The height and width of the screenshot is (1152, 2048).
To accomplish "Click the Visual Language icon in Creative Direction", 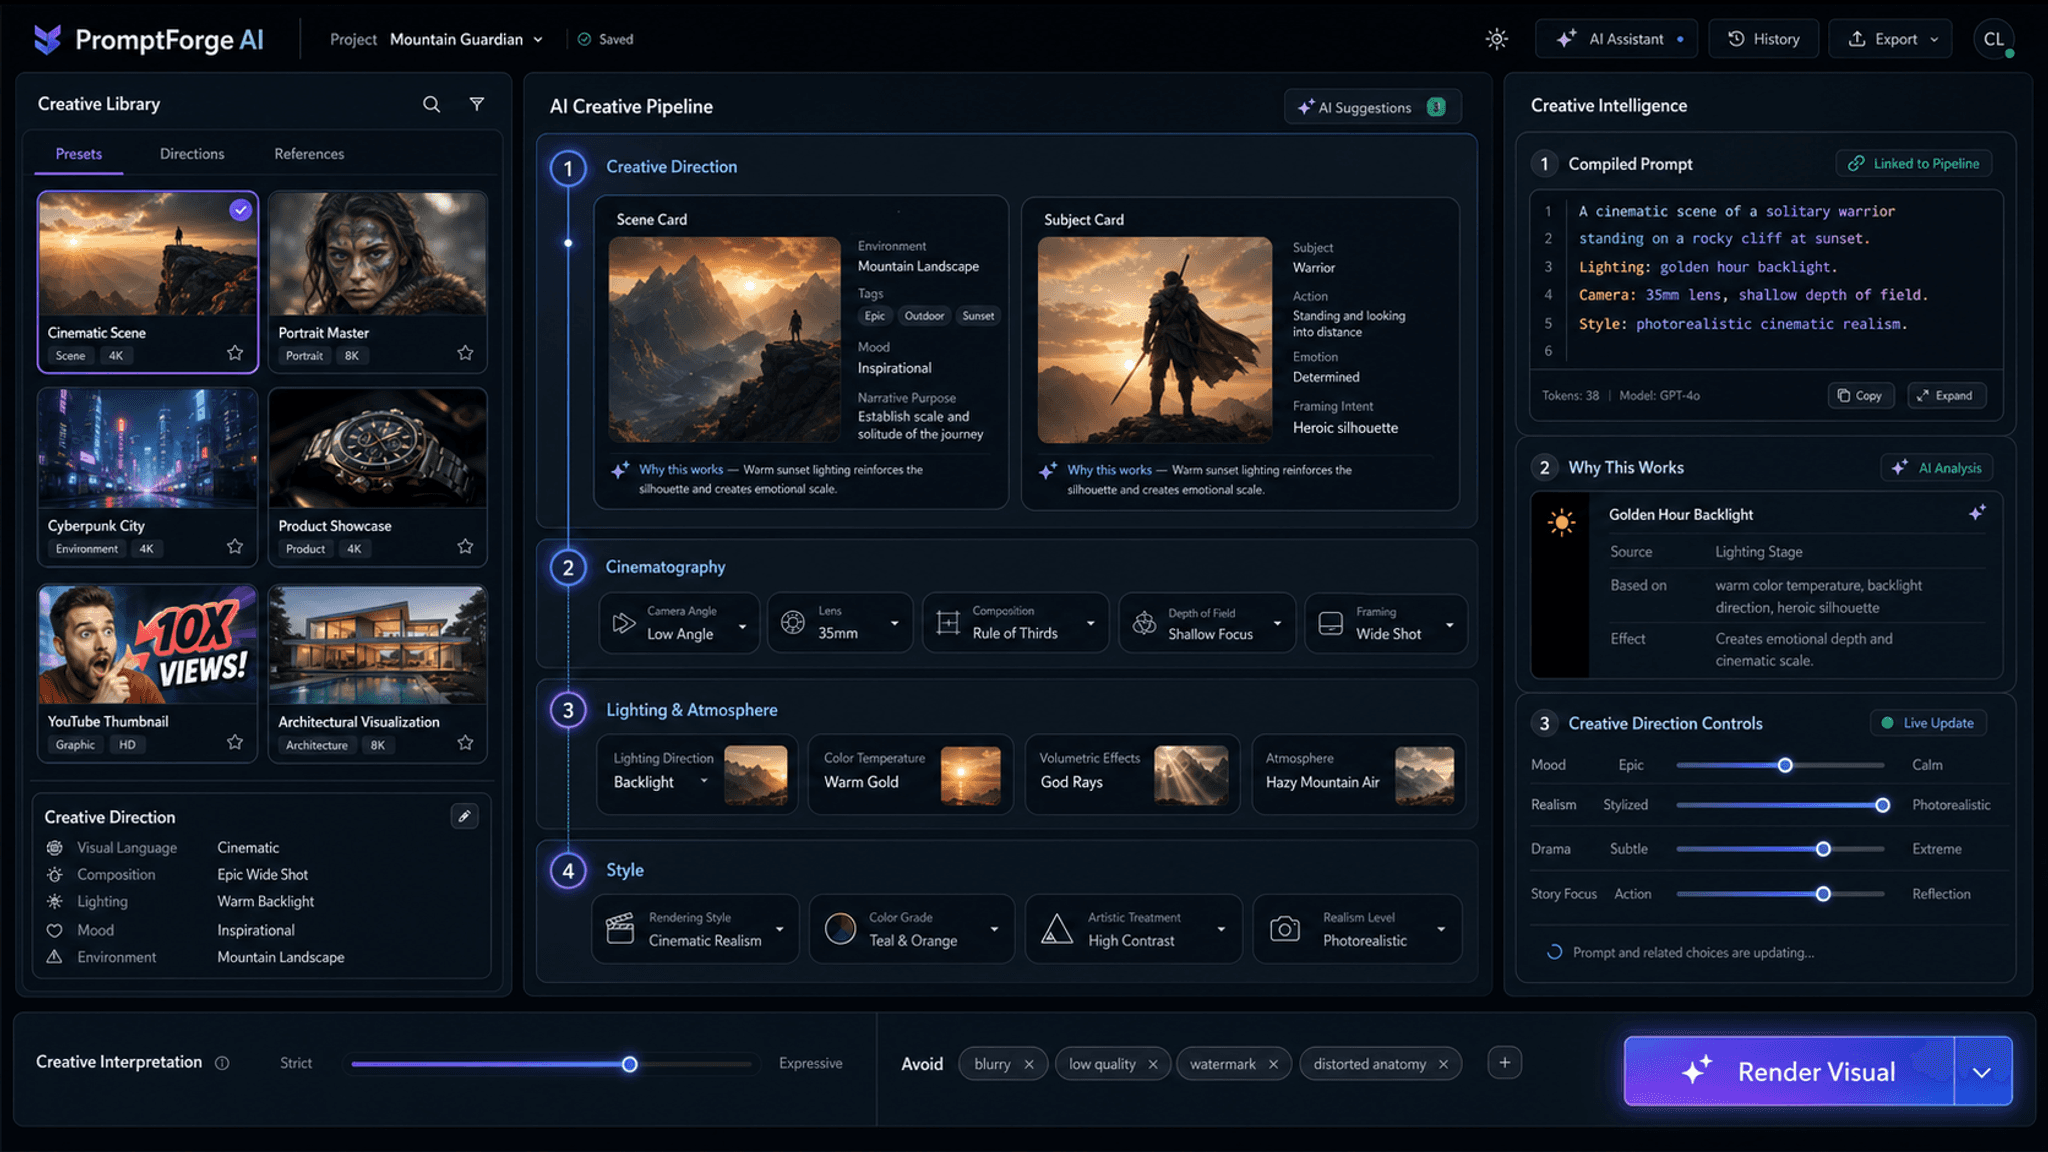I will (x=55, y=847).
